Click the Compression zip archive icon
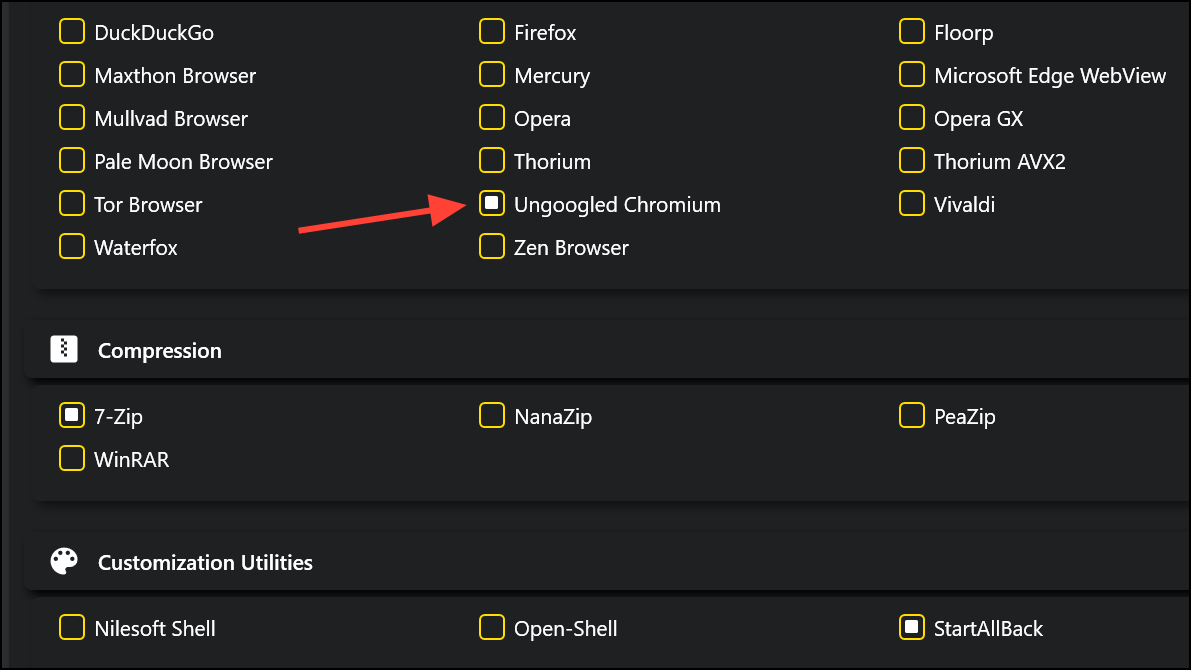Viewport: 1191px width, 670px height. pos(64,349)
